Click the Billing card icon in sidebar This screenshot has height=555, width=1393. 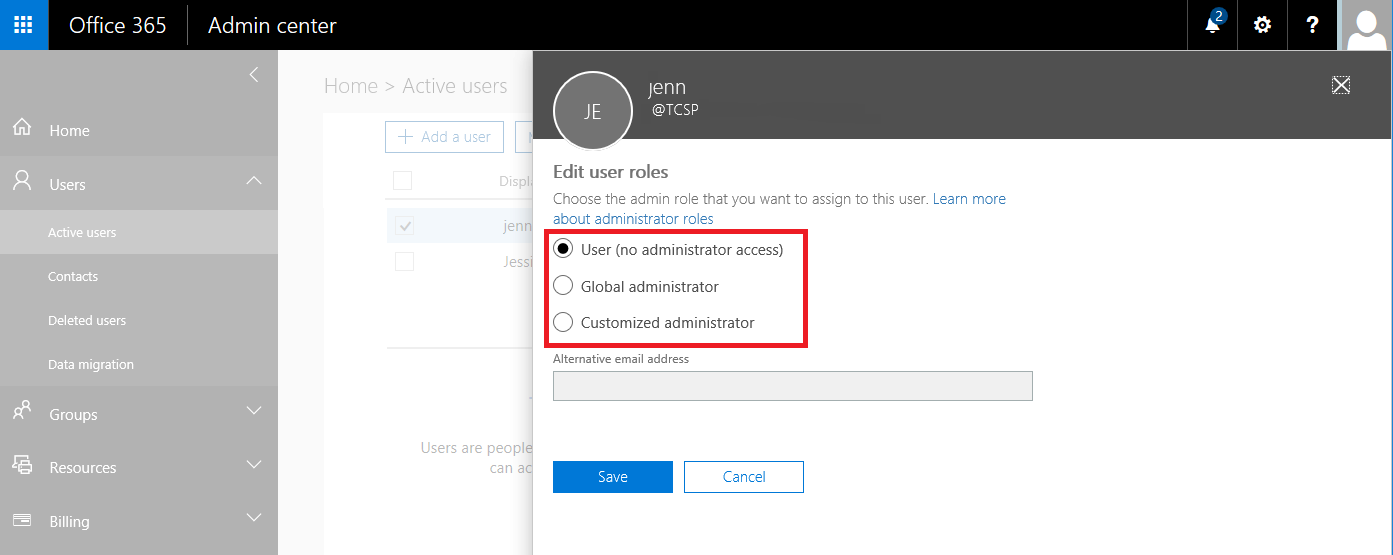click(x=22, y=520)
